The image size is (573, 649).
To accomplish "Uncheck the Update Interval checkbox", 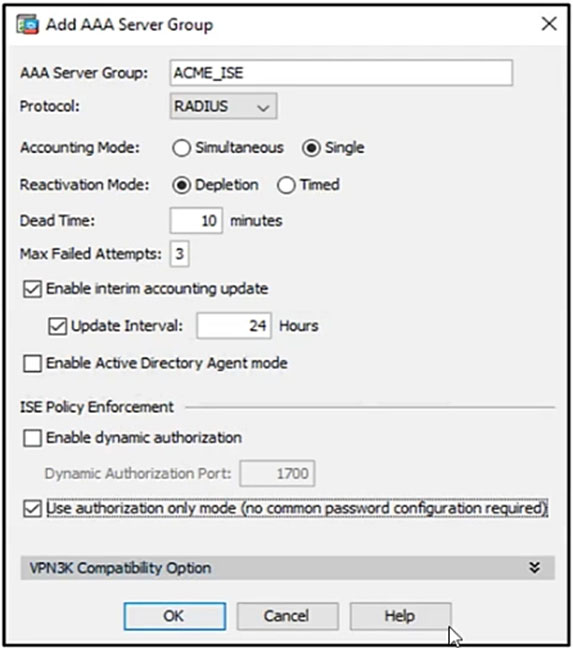I will pyautogui.click(x=58, y=326).
